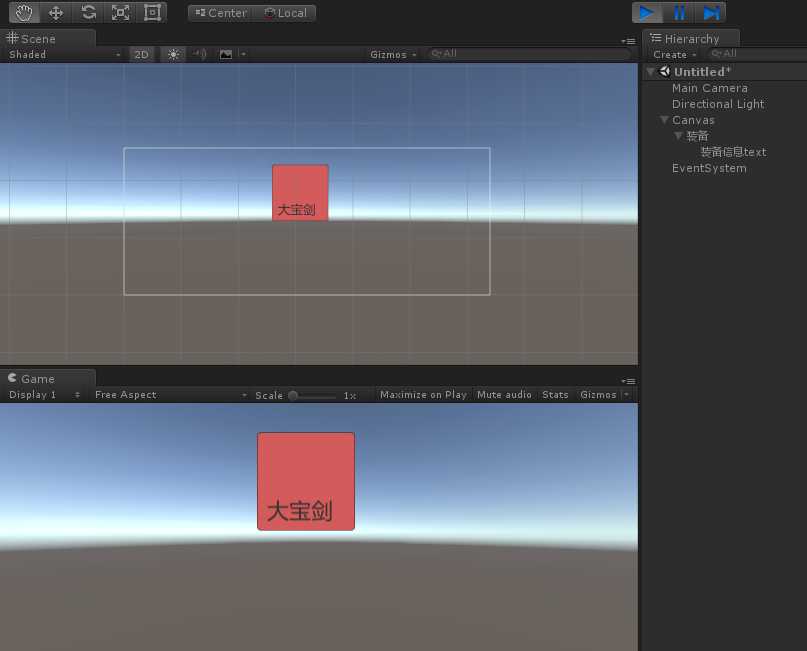Open Game view Gizmos dropdown arrow
Viewport: 807px width, 651px height.
pyautogui.click(x=626, y=395)
